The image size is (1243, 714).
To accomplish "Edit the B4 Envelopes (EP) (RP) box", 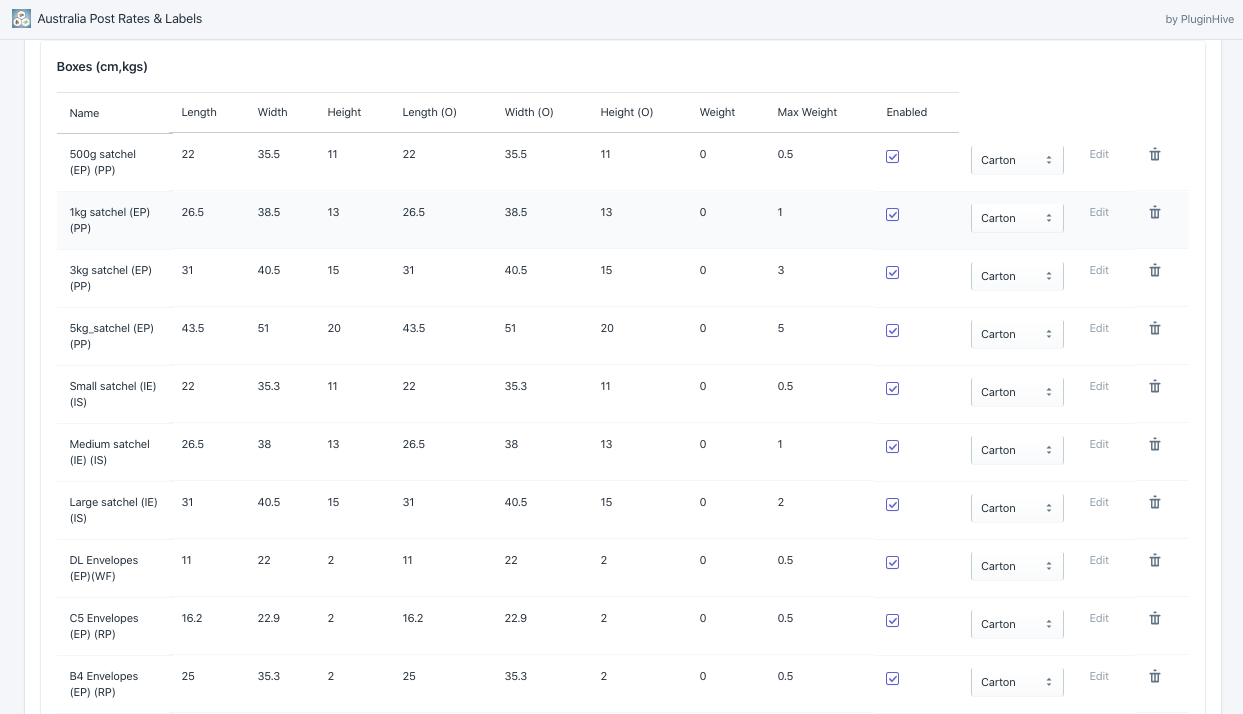I will (1099, 676).
